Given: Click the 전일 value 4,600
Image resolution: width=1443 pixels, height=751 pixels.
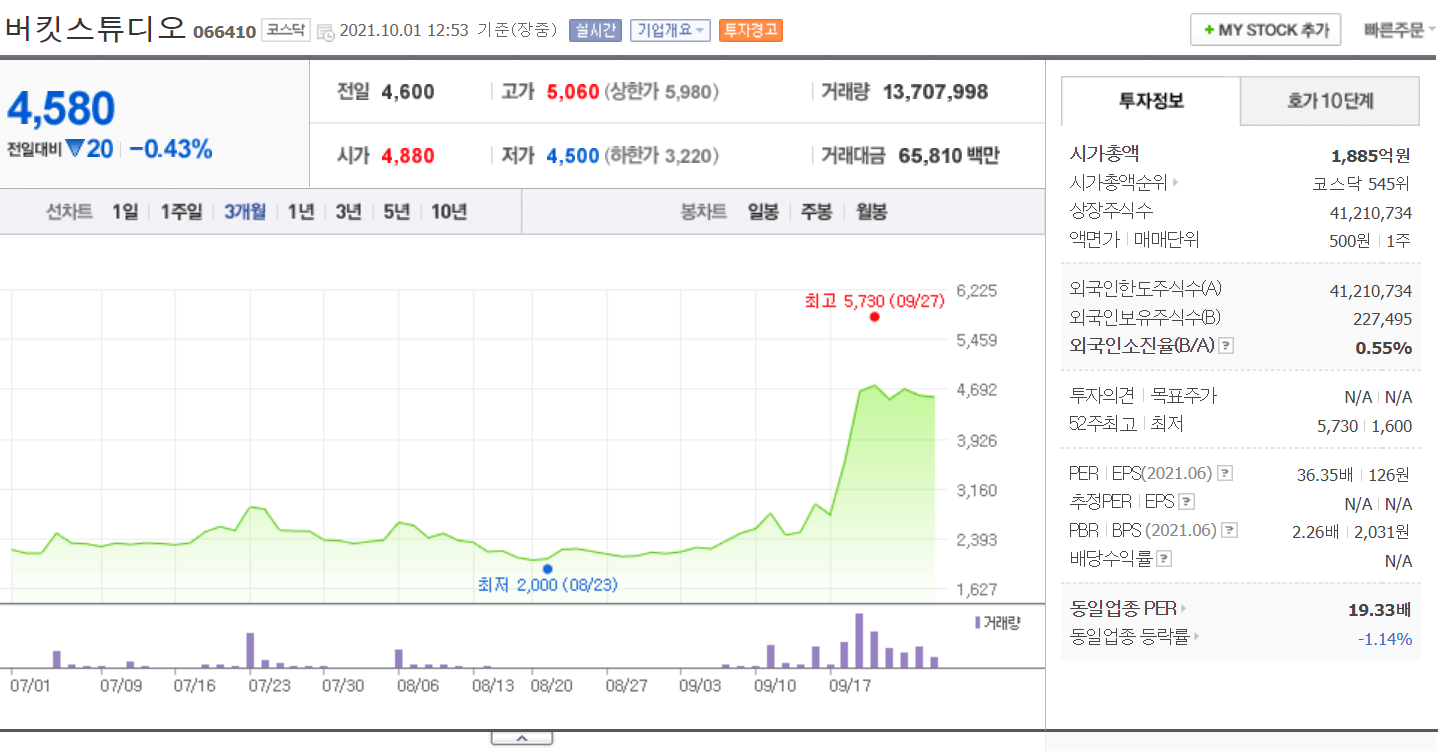Looking at the screenshot, I should (408, 92).
